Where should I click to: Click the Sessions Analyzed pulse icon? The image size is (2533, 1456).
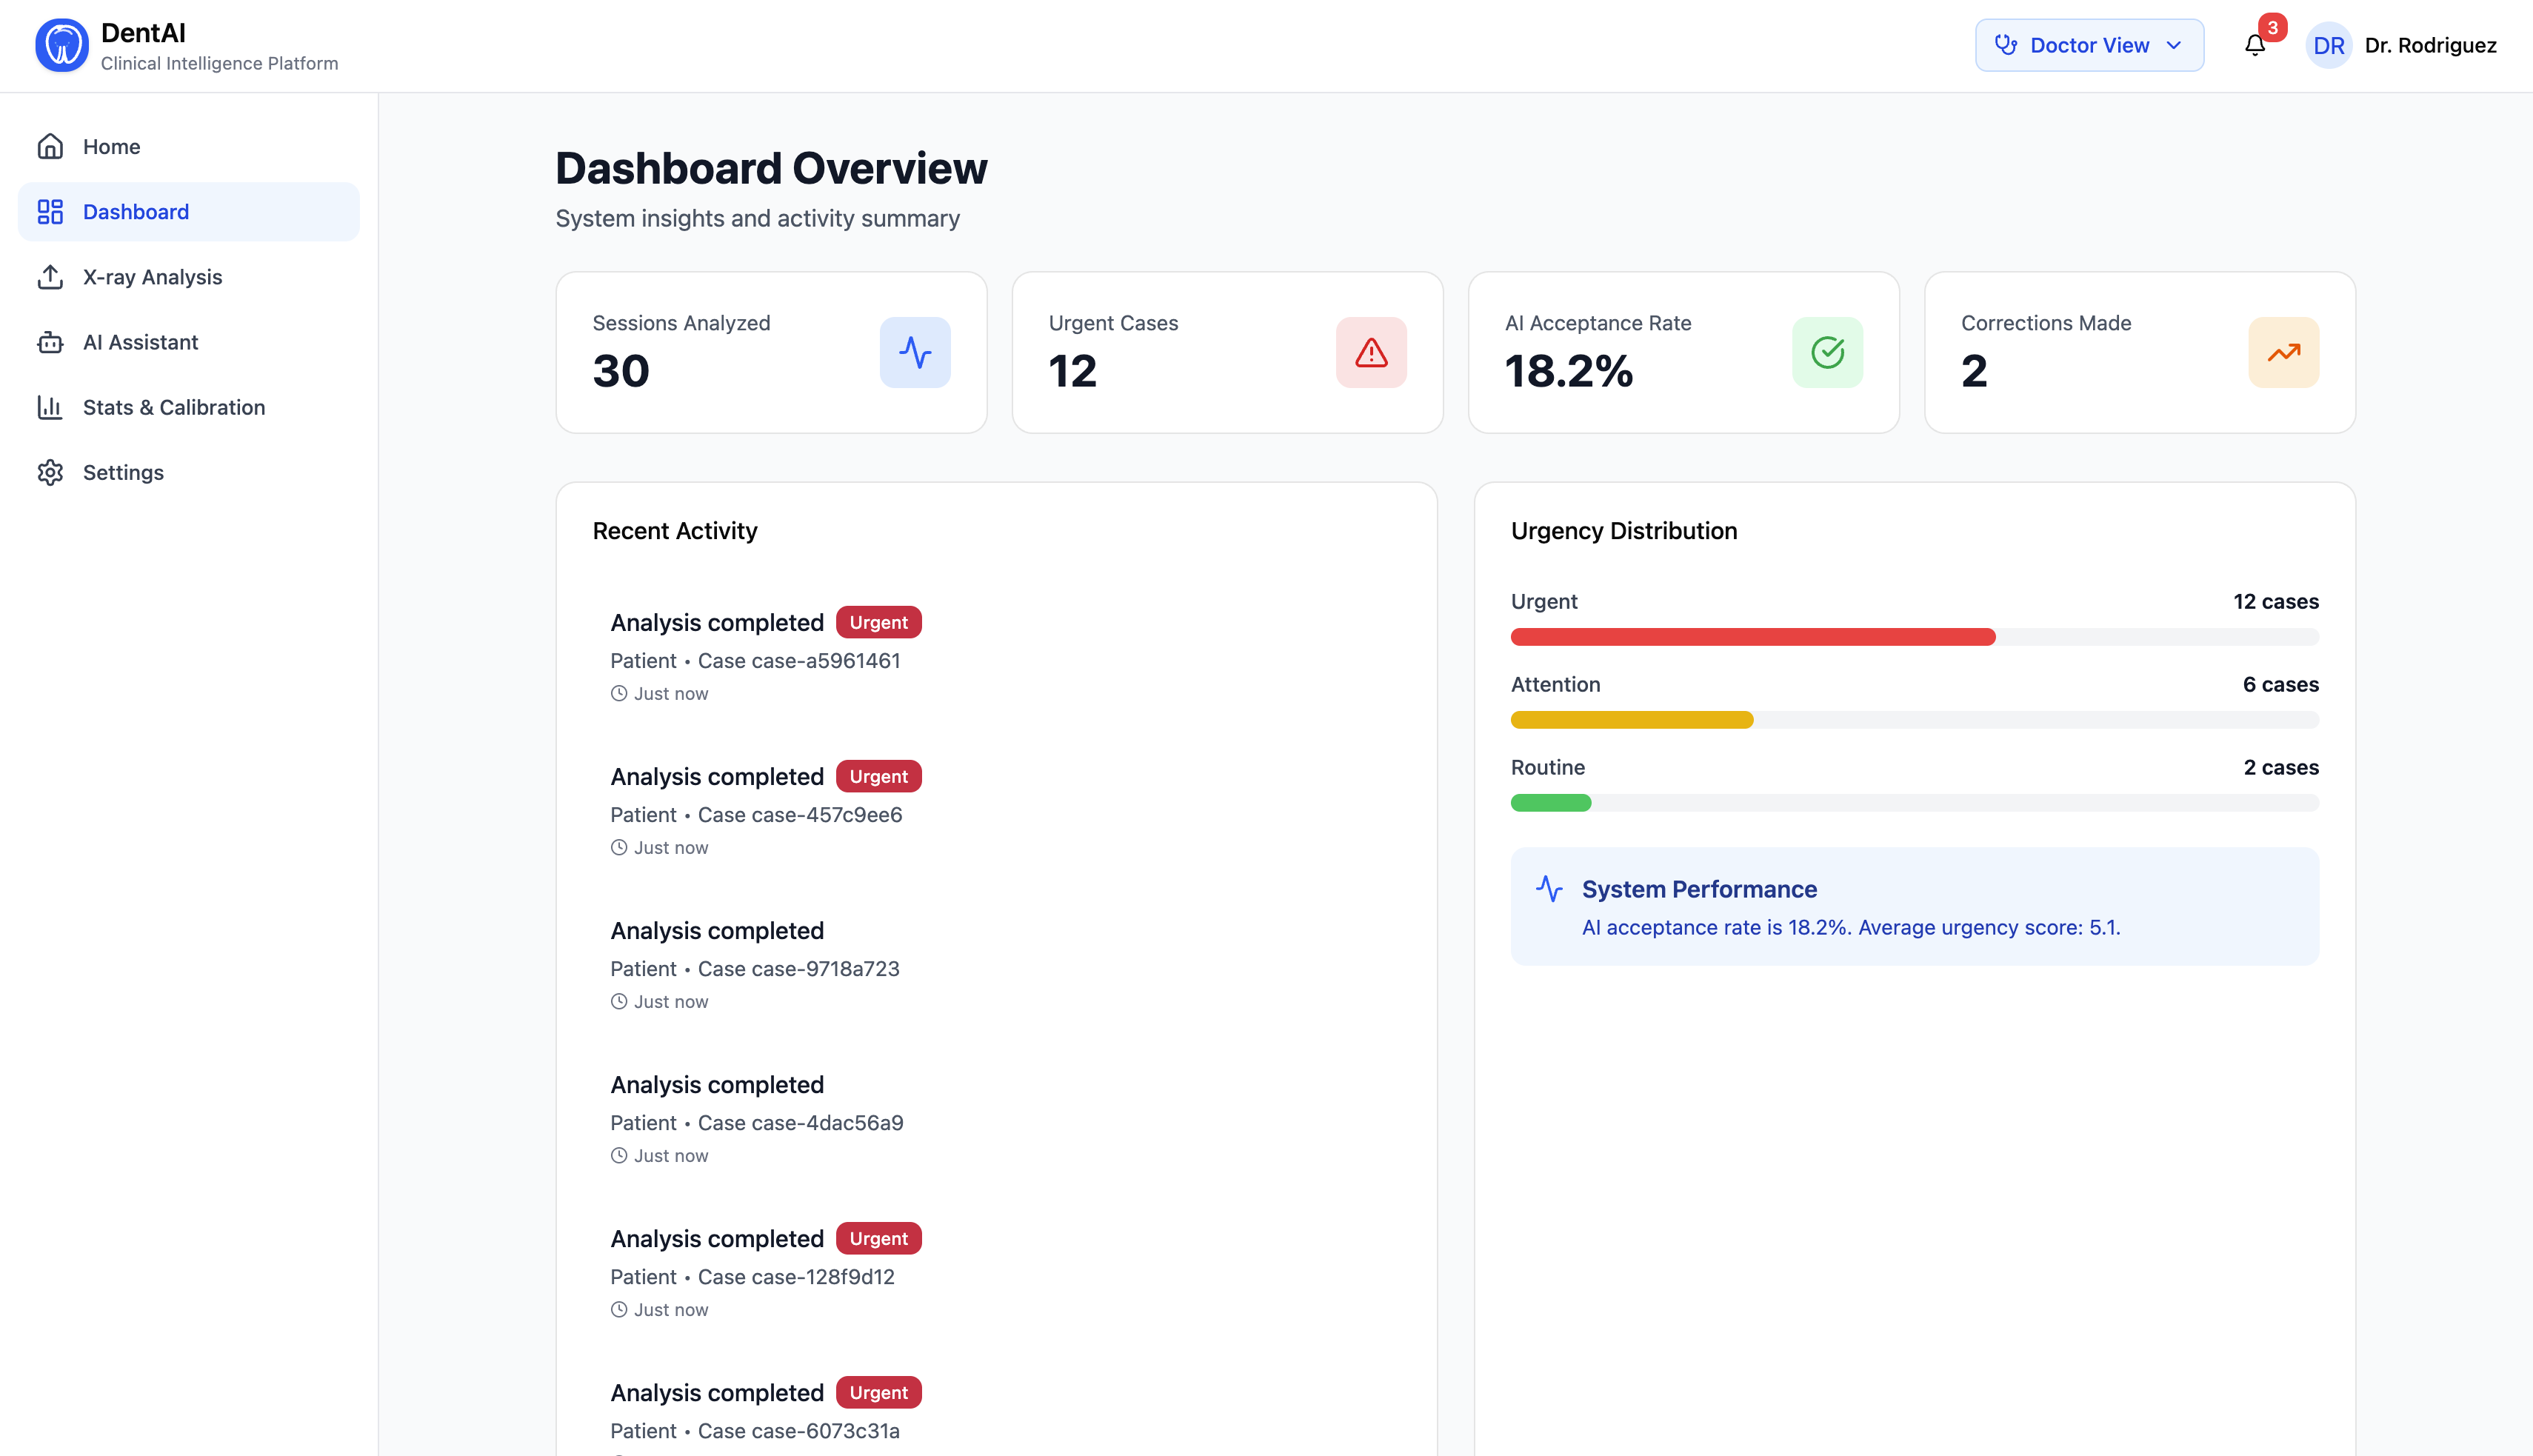[914, 352]
